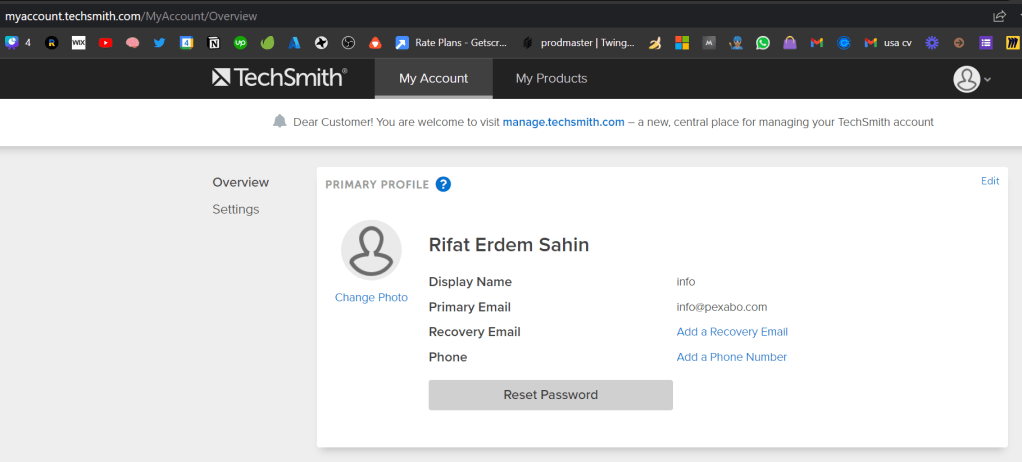Open the green Envato leaf bookmark
The height and width of the screenshot is (462, 1022).
pyautogui.click(x=267, y=43)
